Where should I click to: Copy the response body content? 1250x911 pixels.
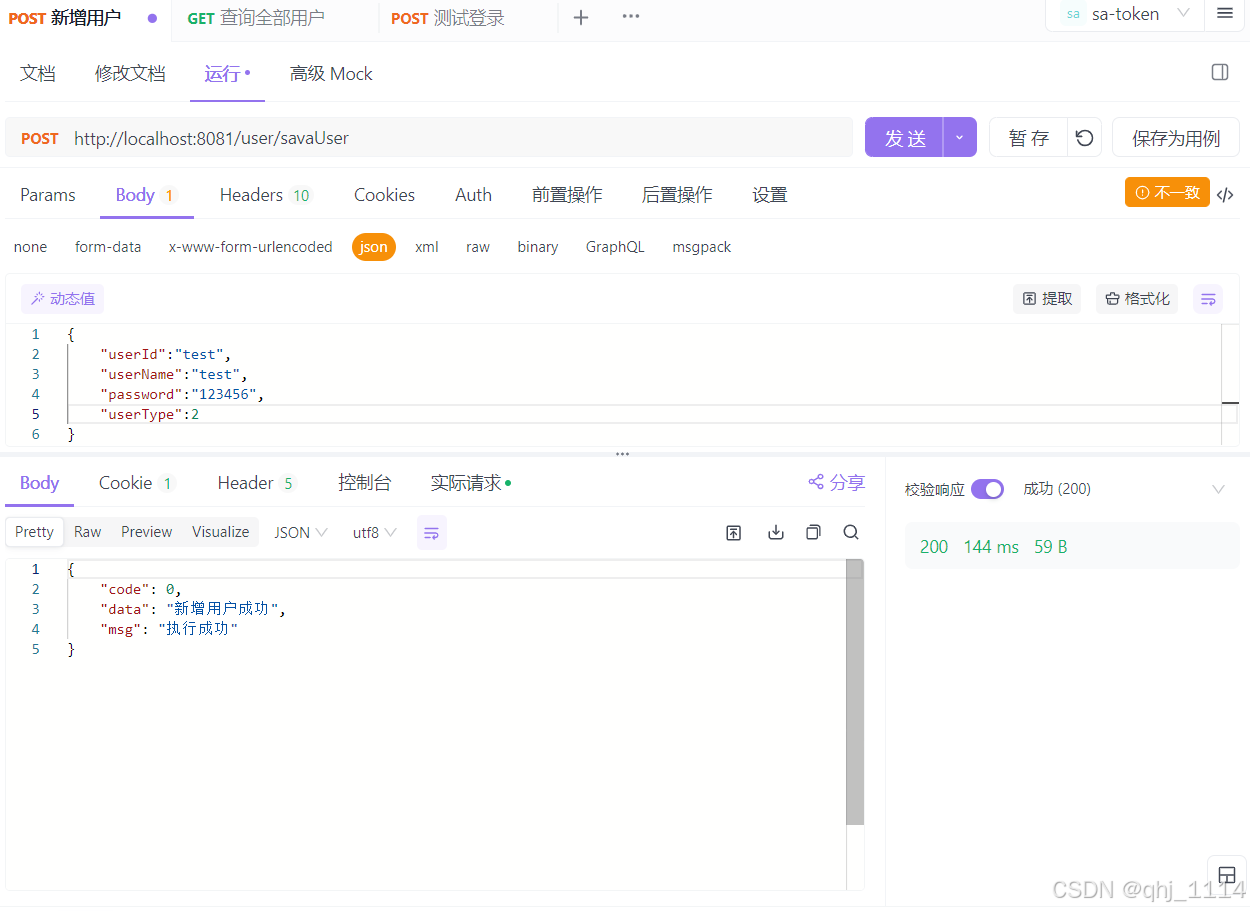(x=813, y=532)
